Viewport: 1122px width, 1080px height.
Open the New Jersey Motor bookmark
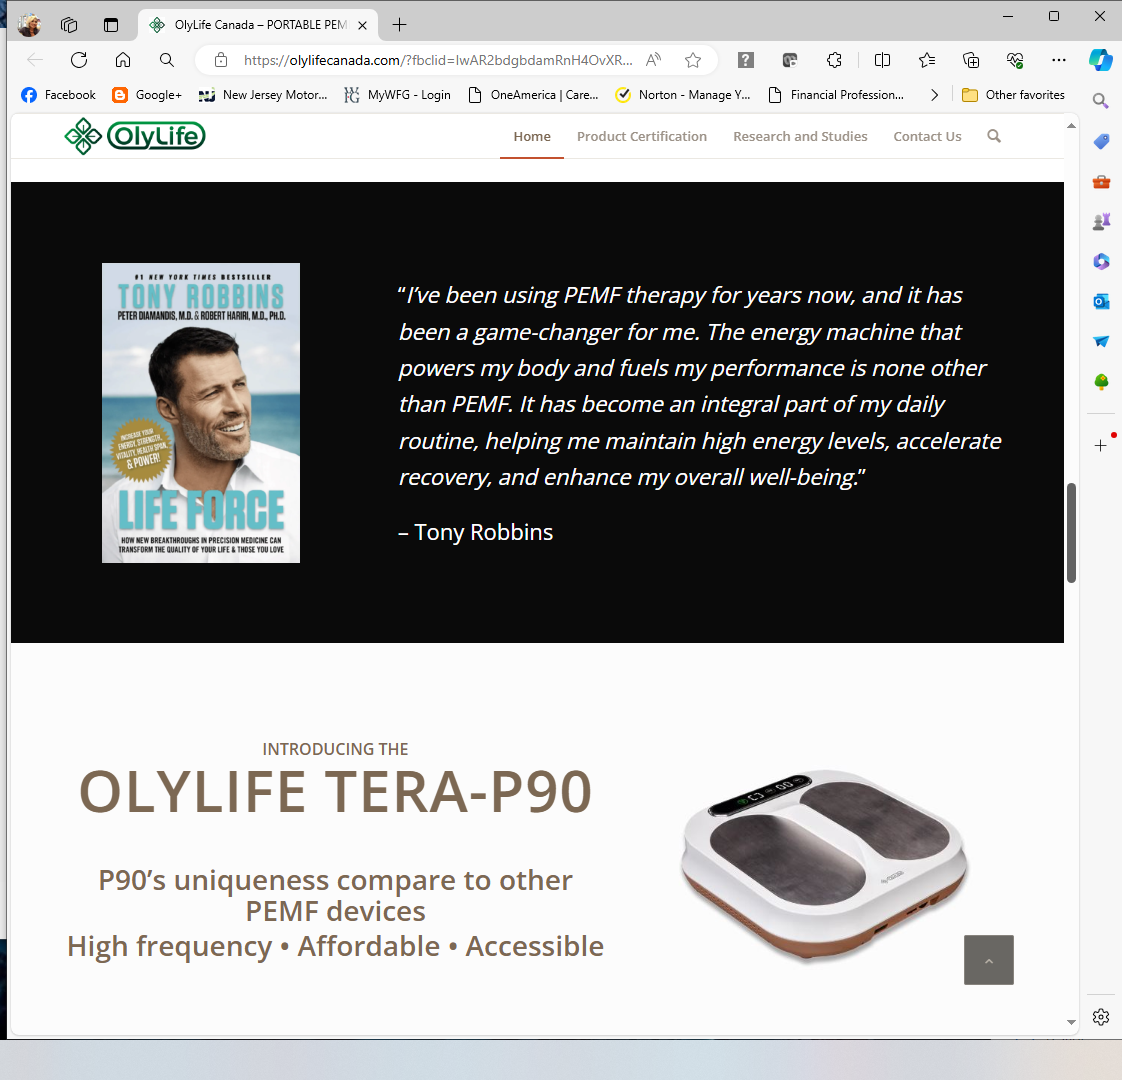(x=263, y=94)
